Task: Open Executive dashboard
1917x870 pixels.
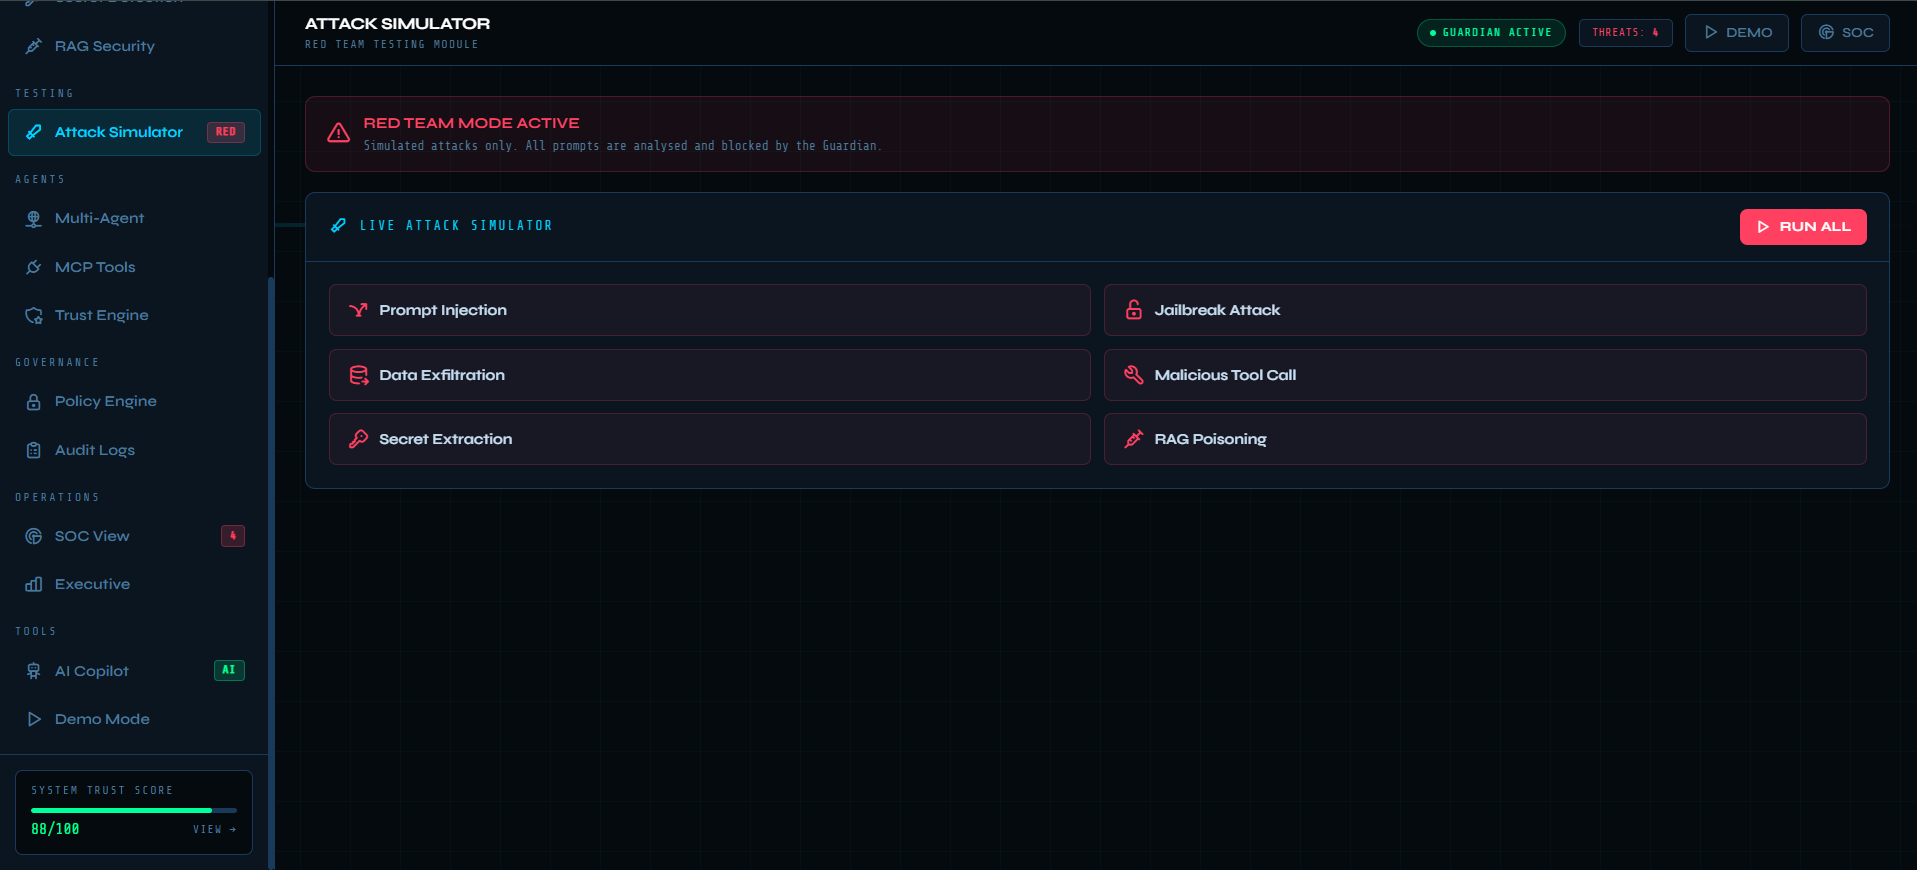Action: point(134,584)
